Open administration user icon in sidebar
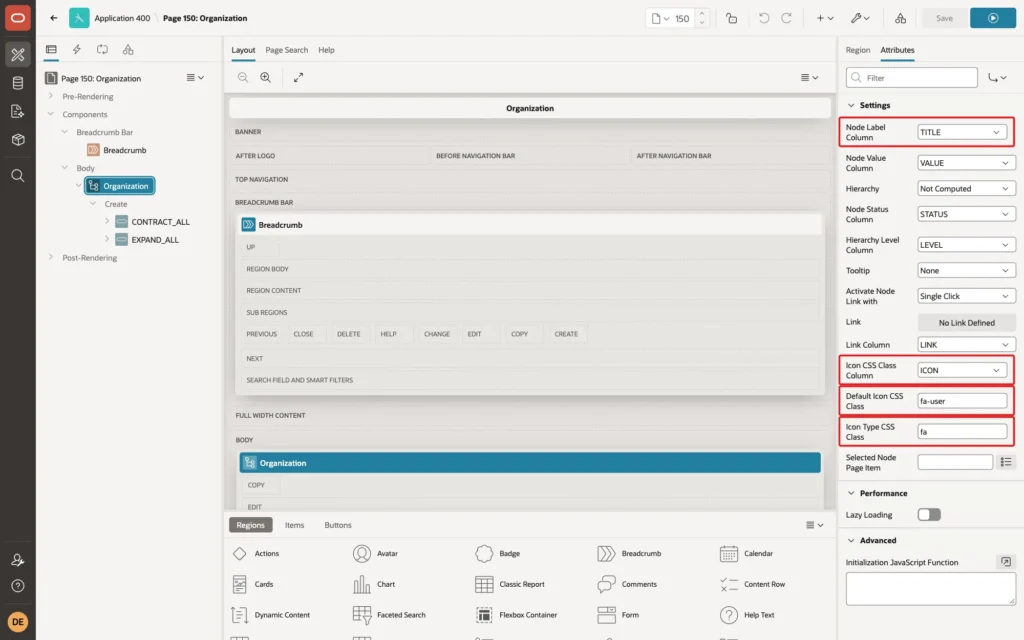Image resolution: width=1024 pixels, height=640 pixels. pos(18,560)
